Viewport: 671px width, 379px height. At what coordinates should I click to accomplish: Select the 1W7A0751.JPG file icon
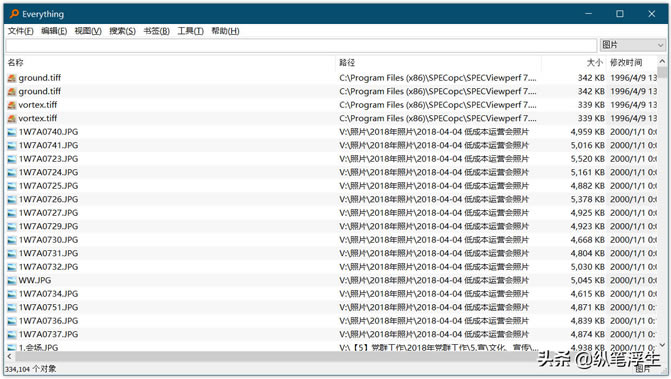click(12, 308)
